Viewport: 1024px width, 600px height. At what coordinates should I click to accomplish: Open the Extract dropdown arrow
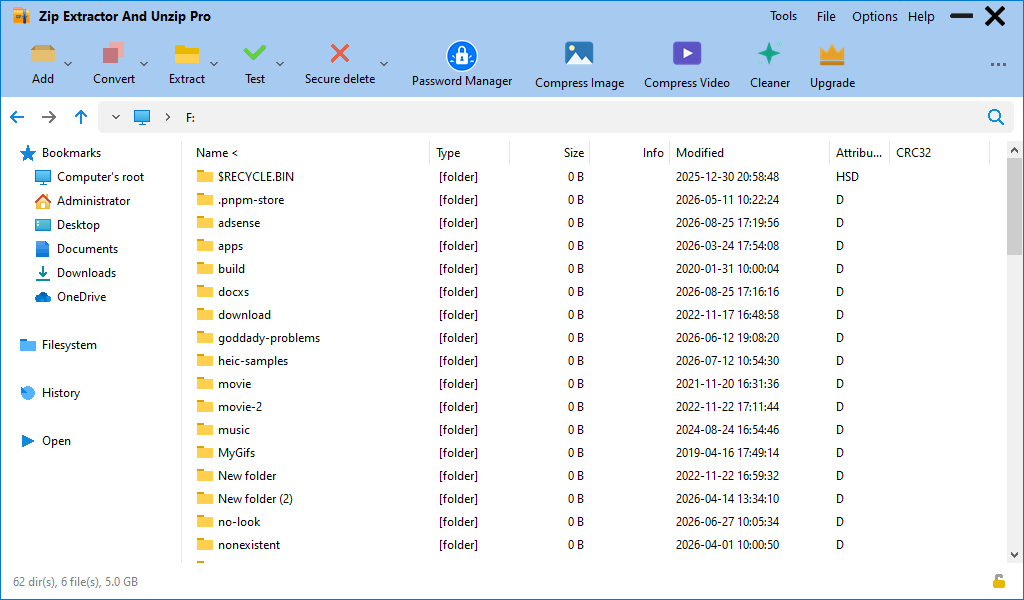tap(214, 64)
